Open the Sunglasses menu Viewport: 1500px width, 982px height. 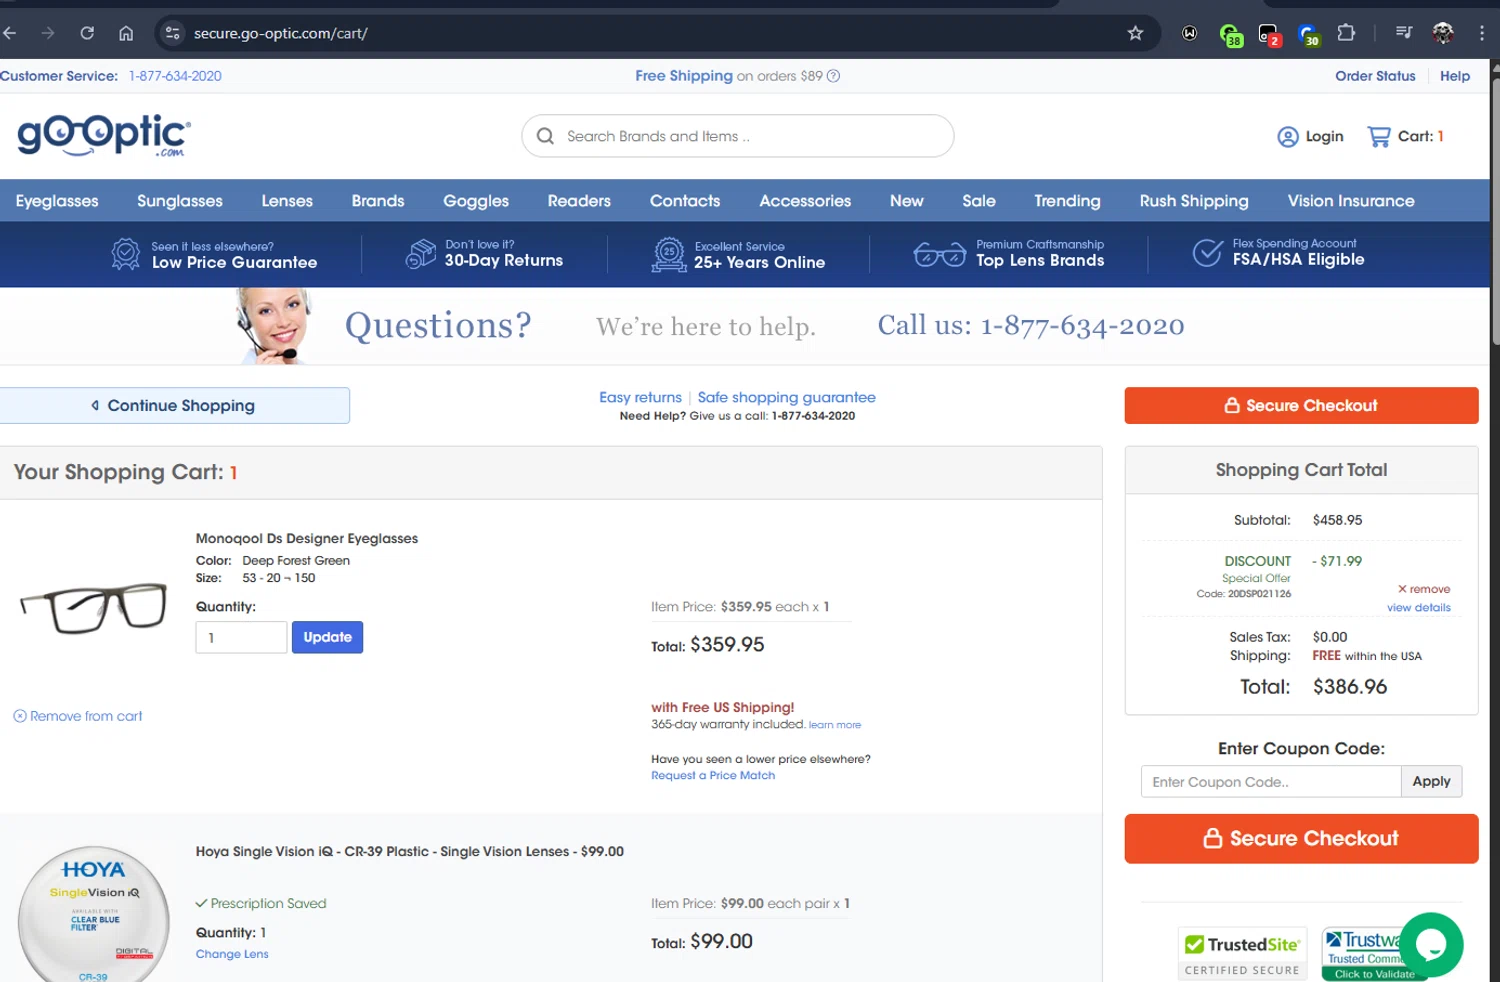tap(180, 201)
